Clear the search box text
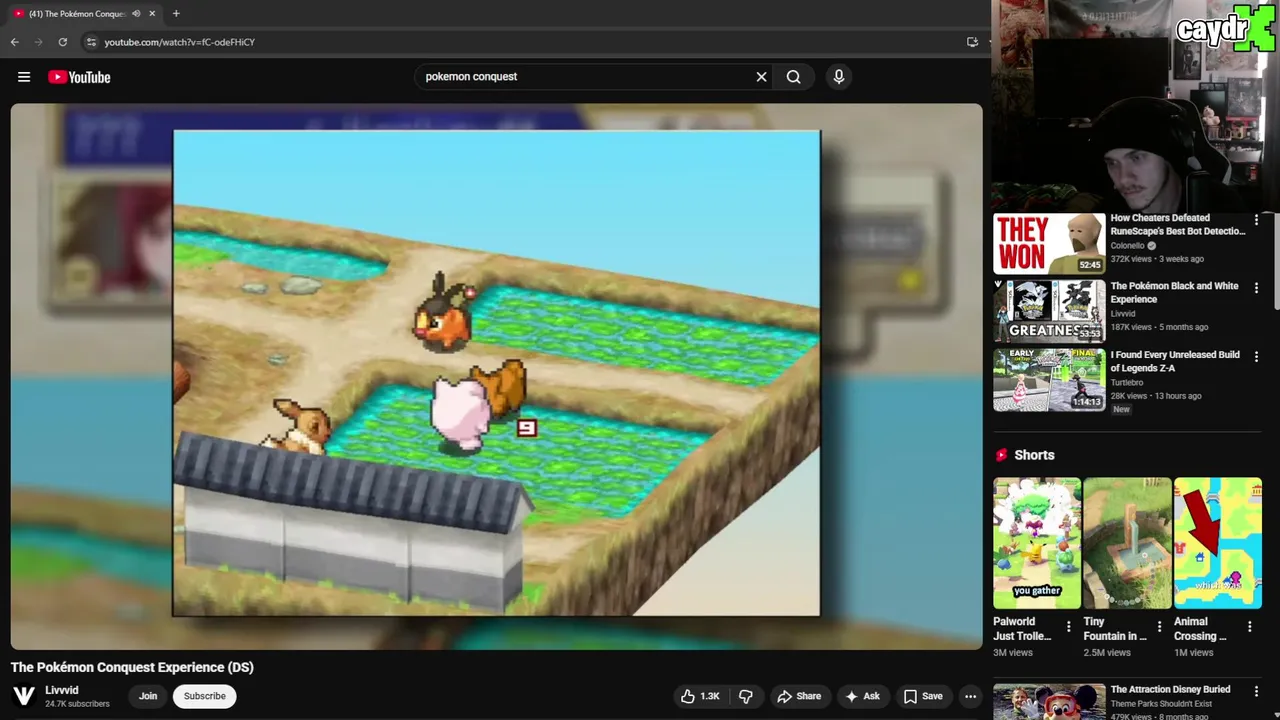The image size is (1280, 720). click(761, 77)
